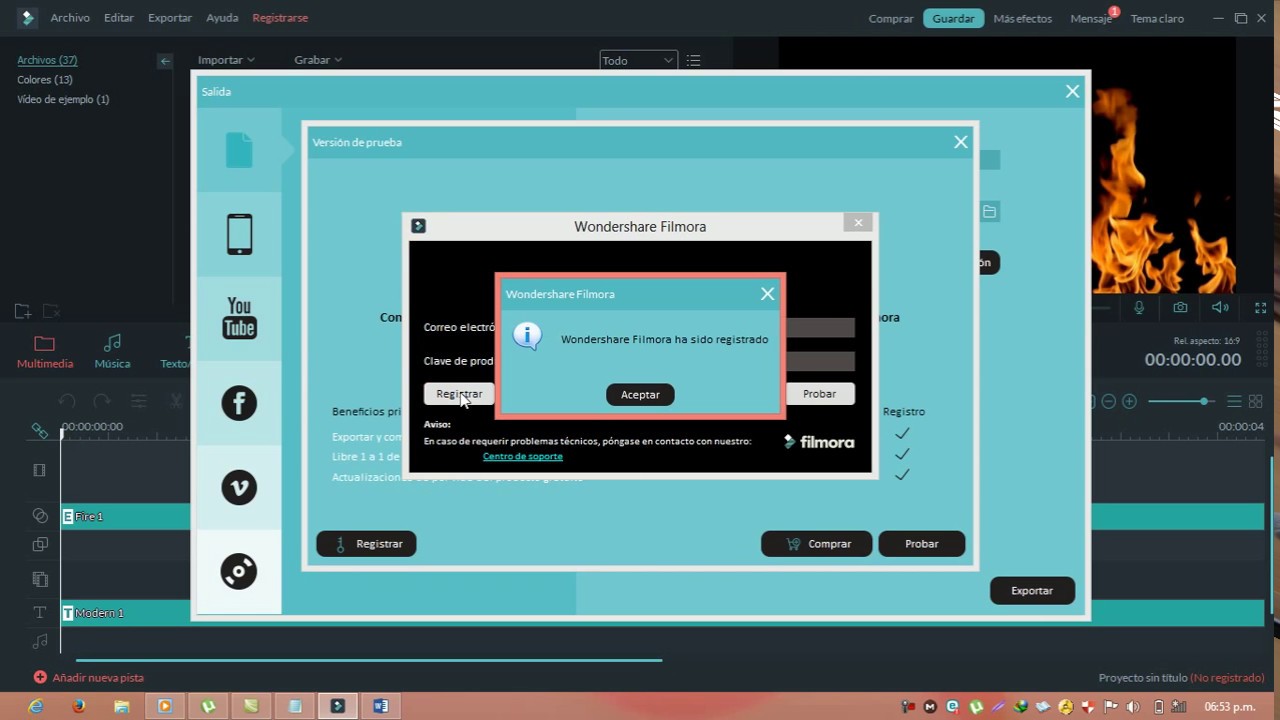
Task: Adjust the timeline zoom slider
Action: coord(1181,401)
